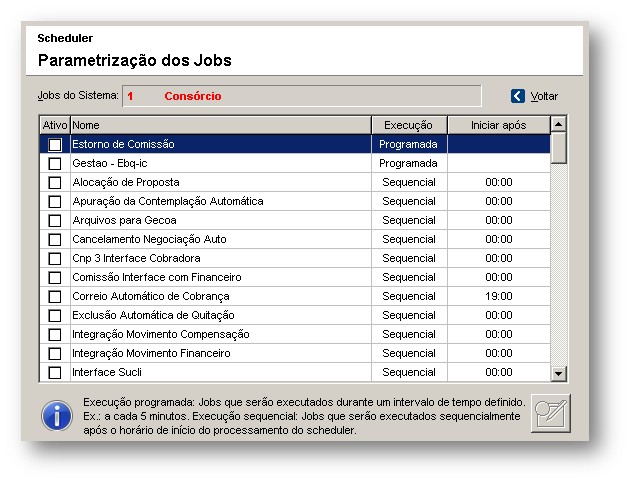Image resolution: width=631 pixels, height=483 pixels.
Task: Click 00:00 time for Interface Sucli
Action: point(499,372)
